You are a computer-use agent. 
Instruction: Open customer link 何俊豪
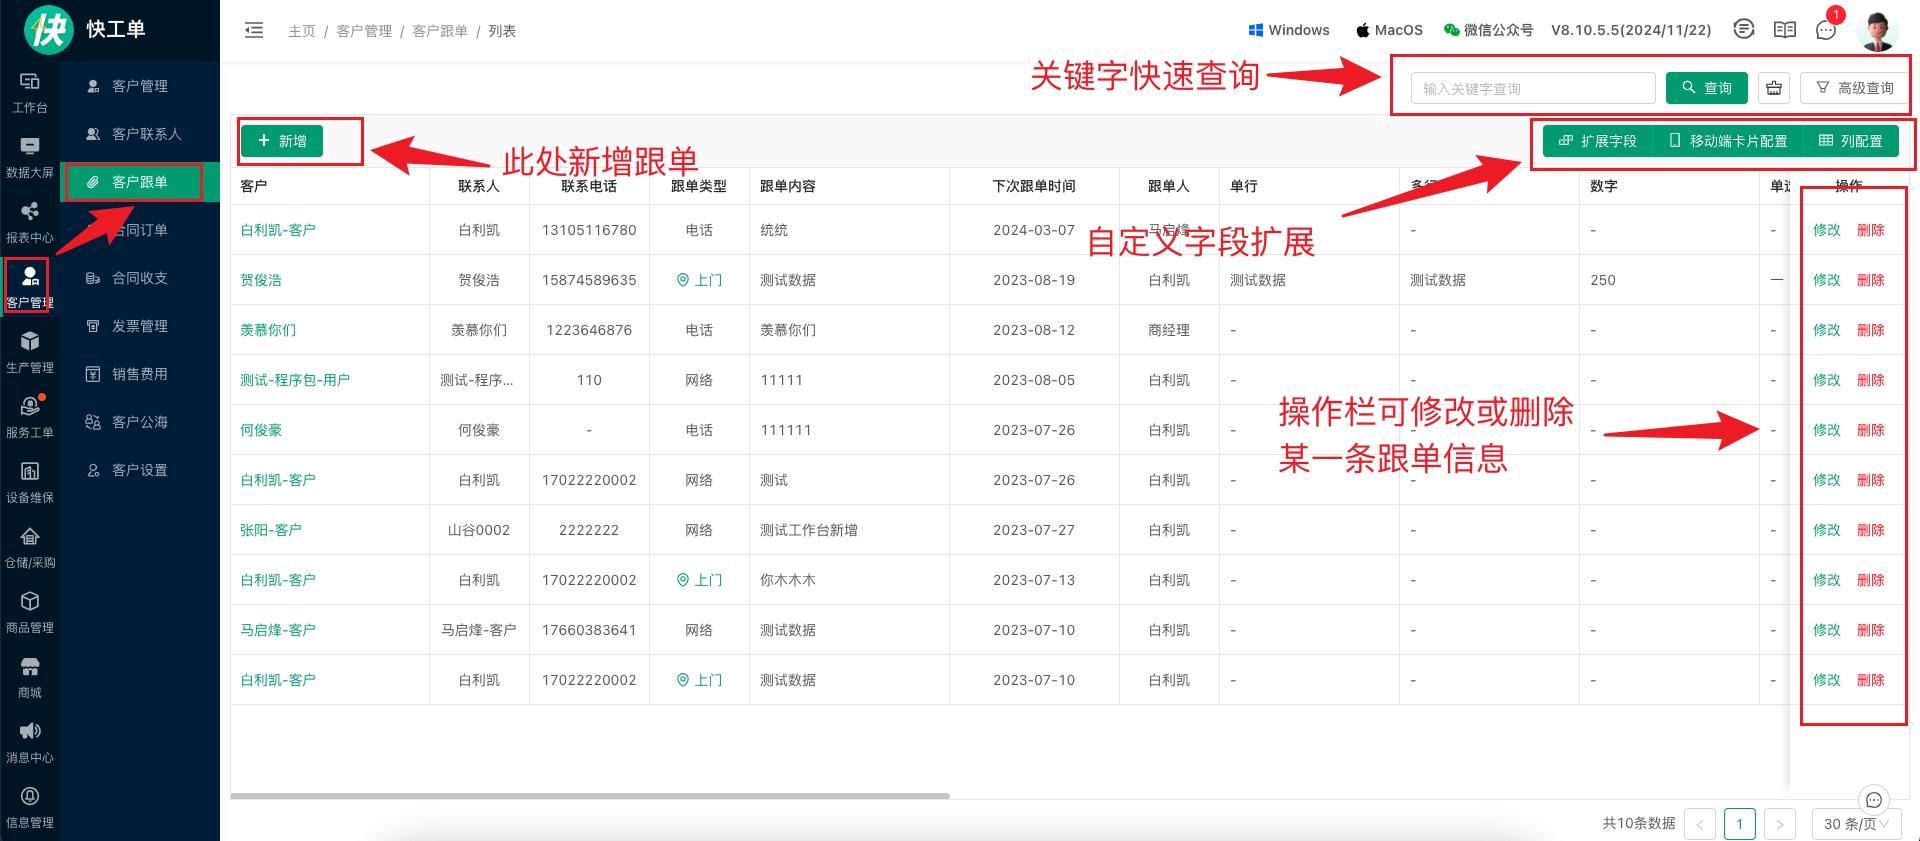click(261, 430)
